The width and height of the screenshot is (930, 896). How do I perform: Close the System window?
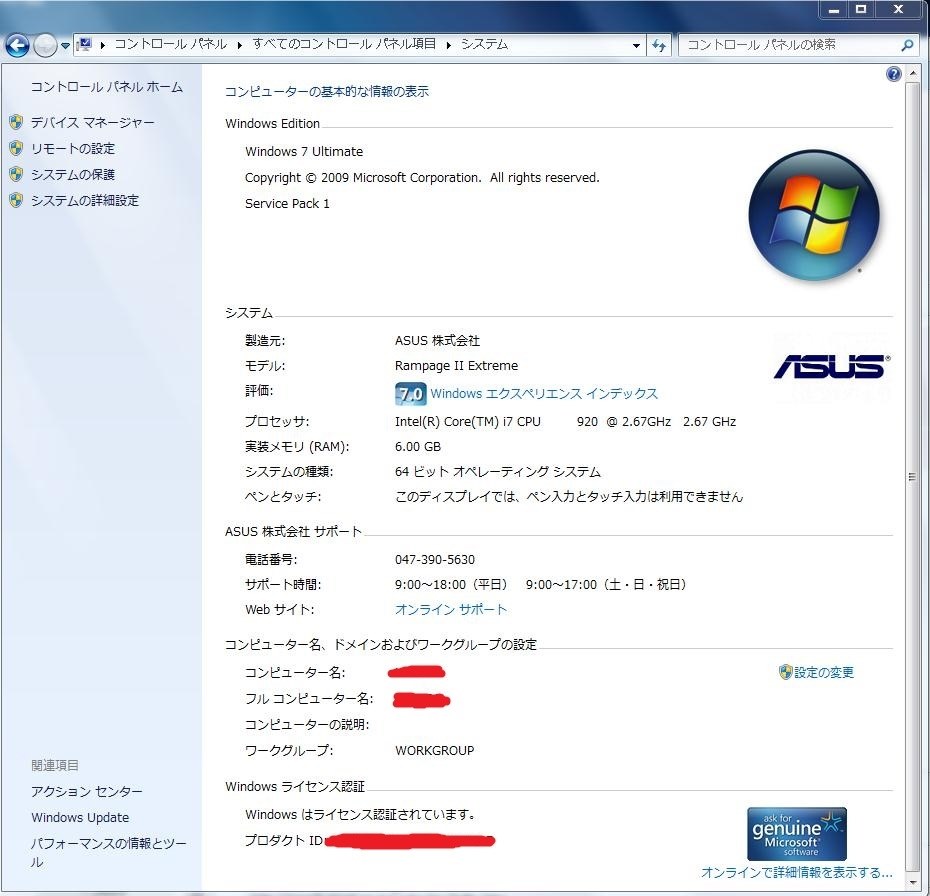coord(898,9)
